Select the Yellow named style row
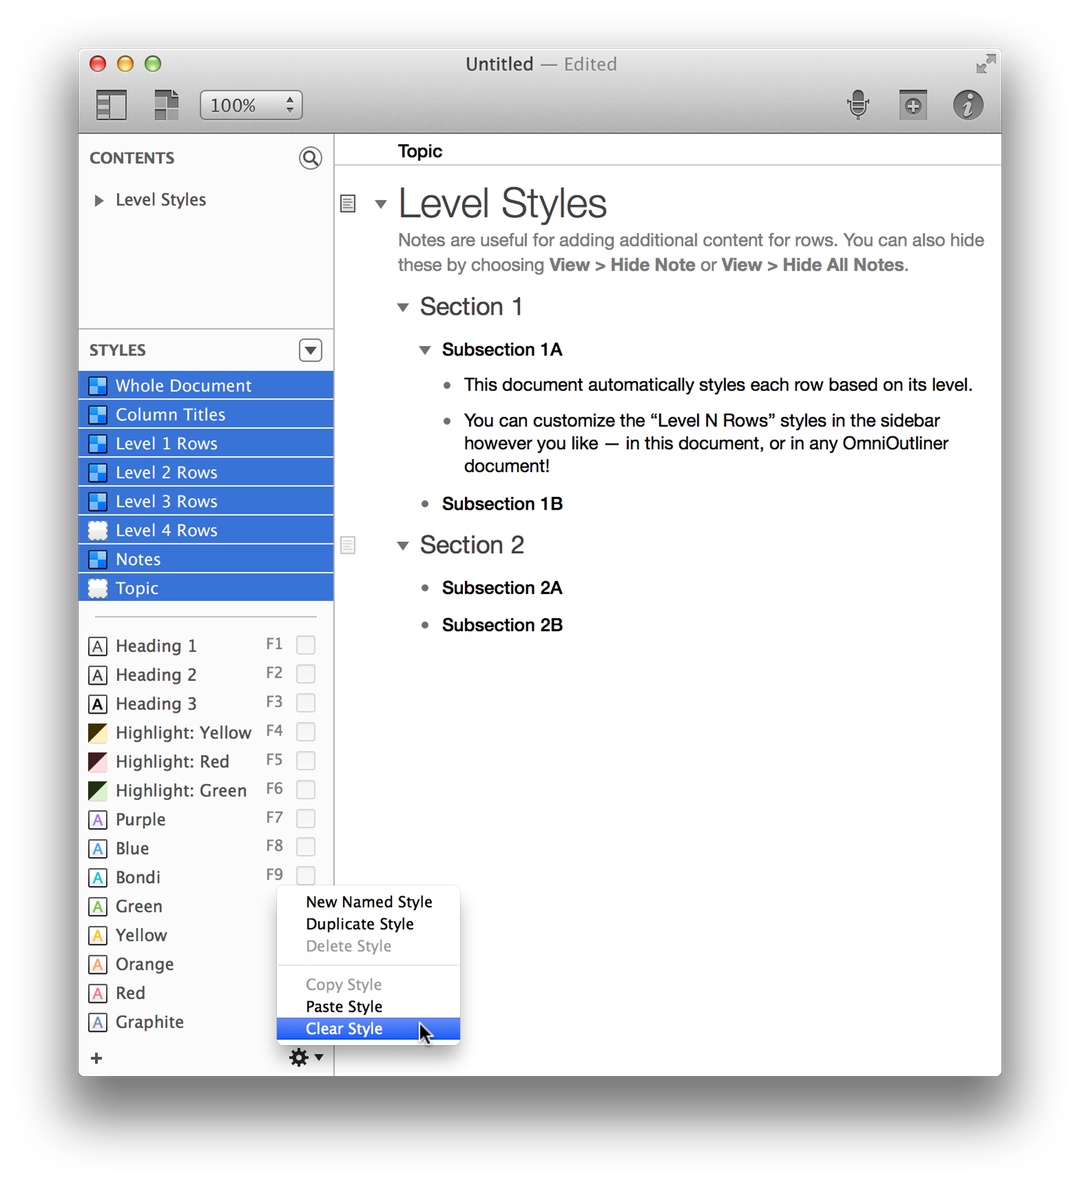The width and height of the screenshot is (1080, 1185). (206, 936)
